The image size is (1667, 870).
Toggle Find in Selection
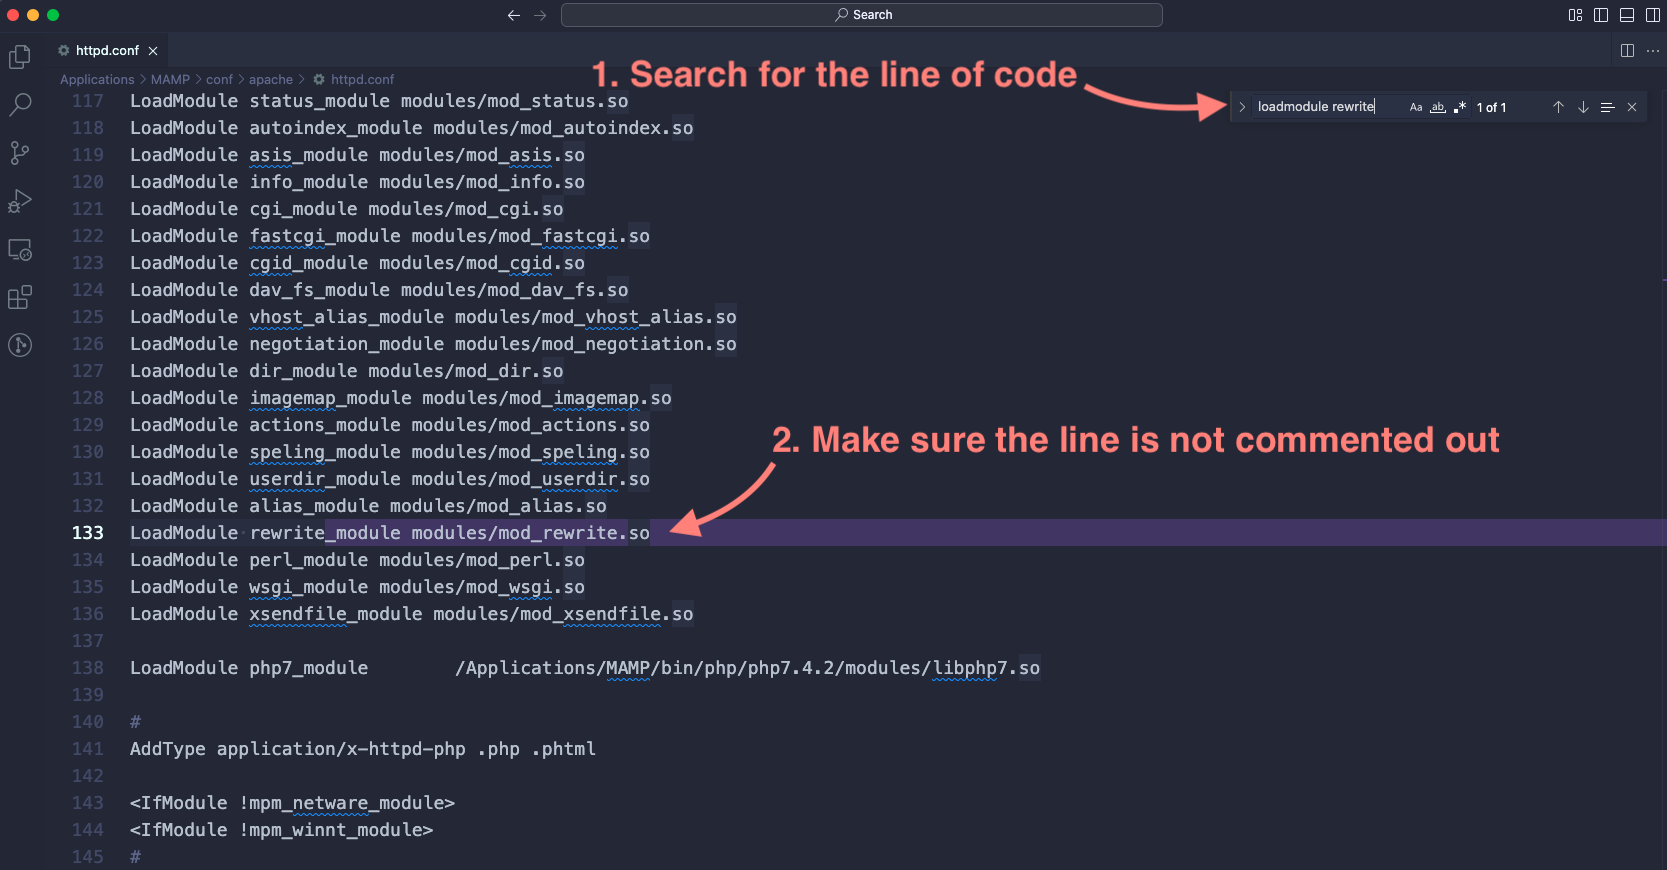tap(1607, 107)
